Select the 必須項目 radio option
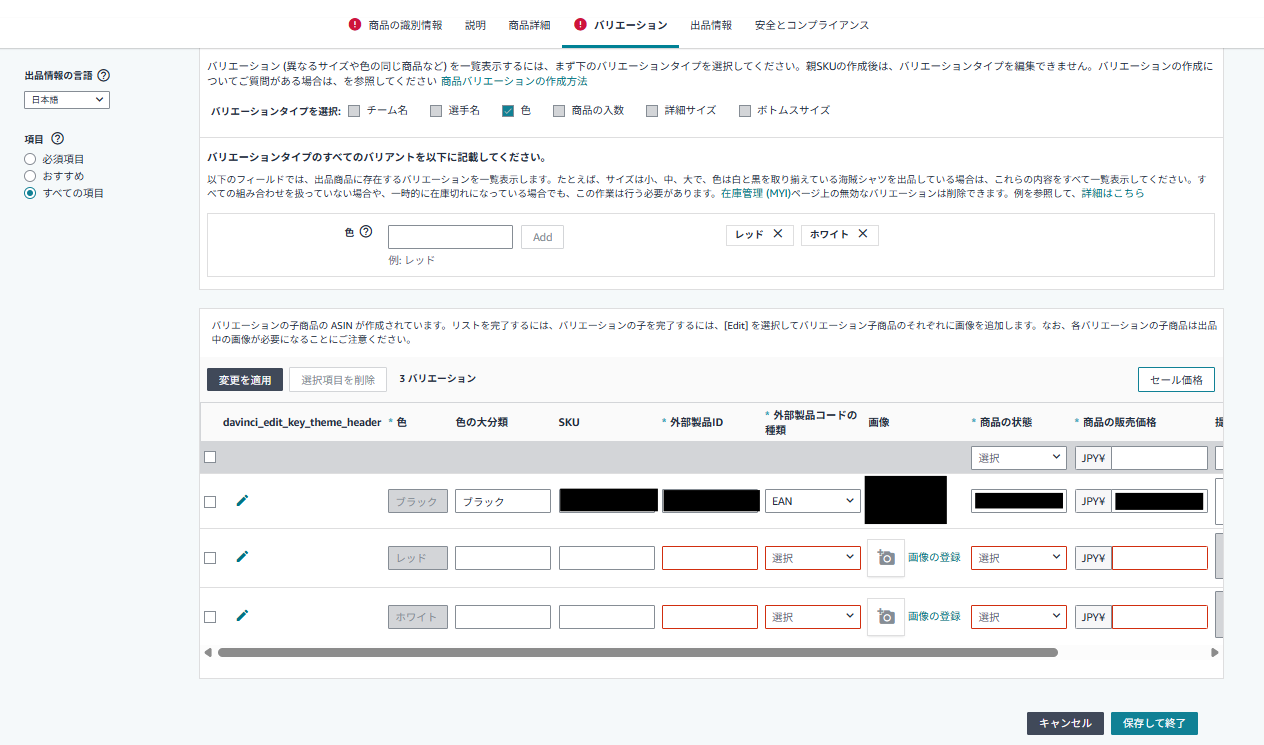Screen dimensions: 1264x745 pyautogui.click(x=30, y=159)
